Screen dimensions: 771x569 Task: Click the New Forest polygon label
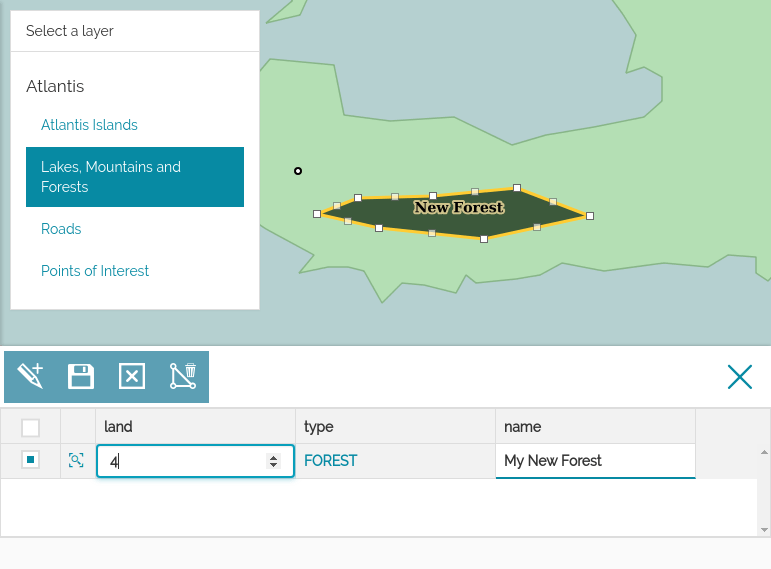pos(459,208)
